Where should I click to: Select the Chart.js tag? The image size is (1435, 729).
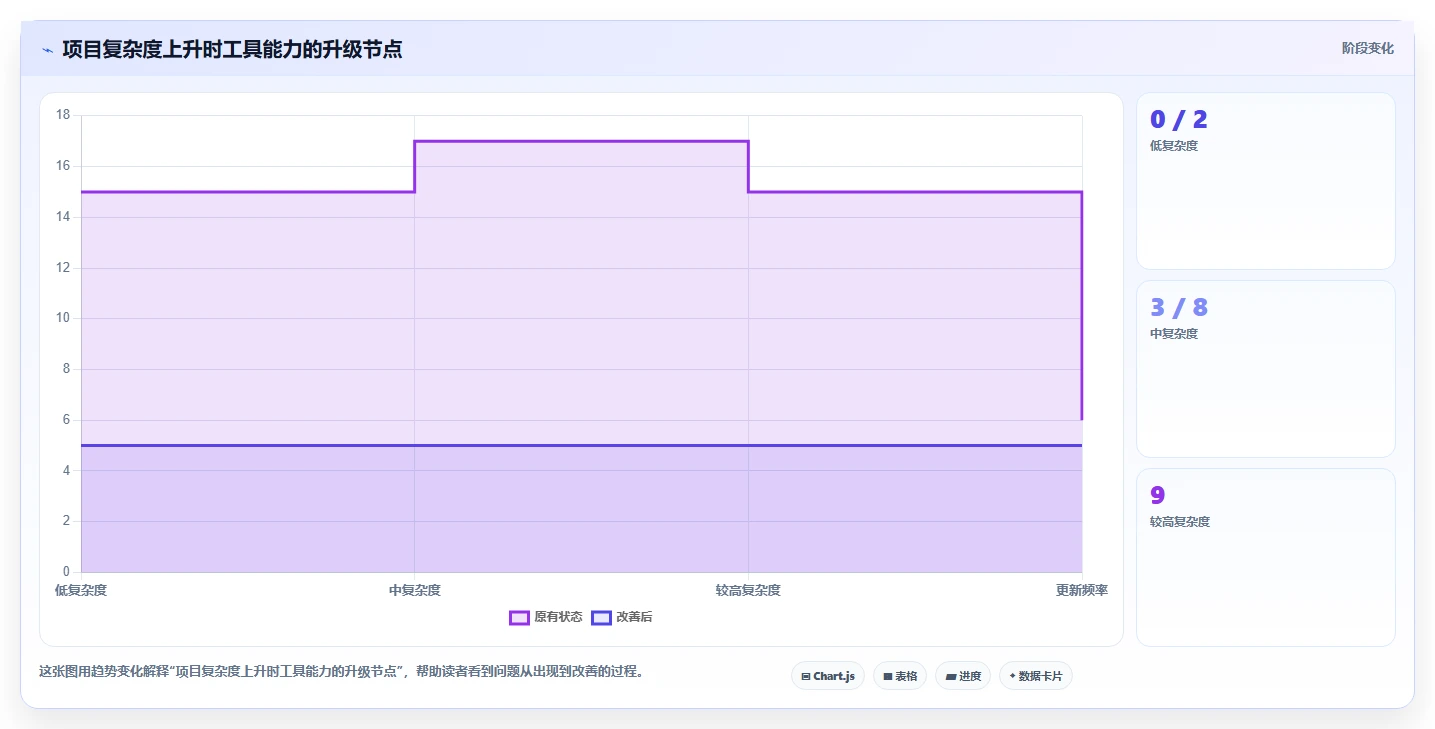[x=828, y=676]
